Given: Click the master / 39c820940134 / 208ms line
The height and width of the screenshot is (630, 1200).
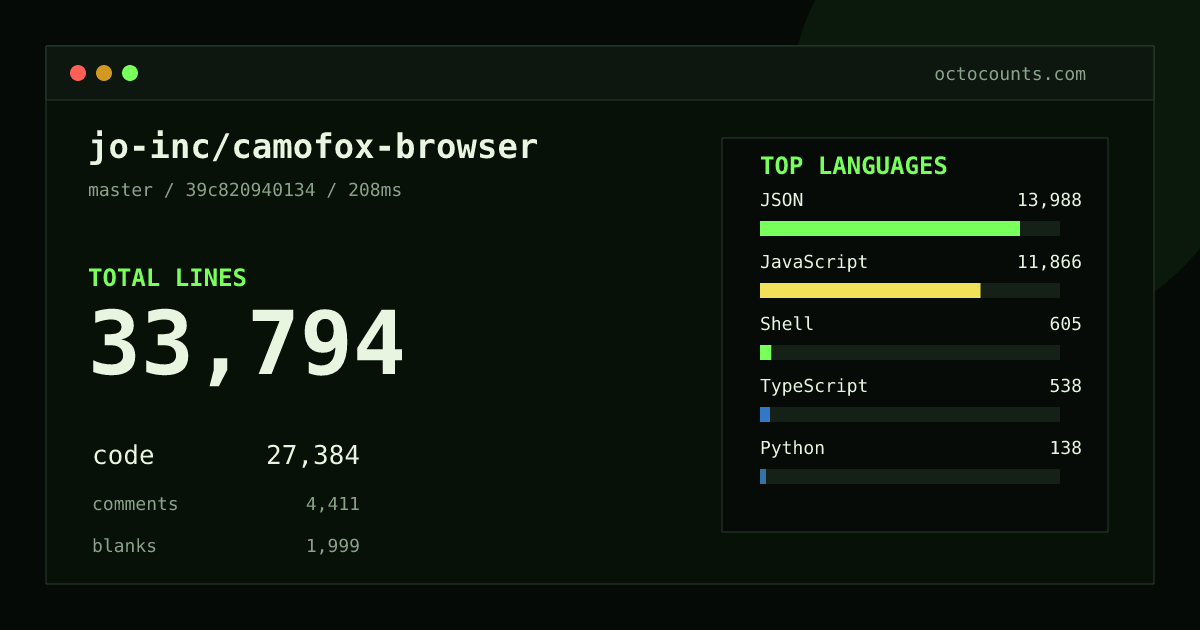Looking at the screenshot, I should pos(245,190).
